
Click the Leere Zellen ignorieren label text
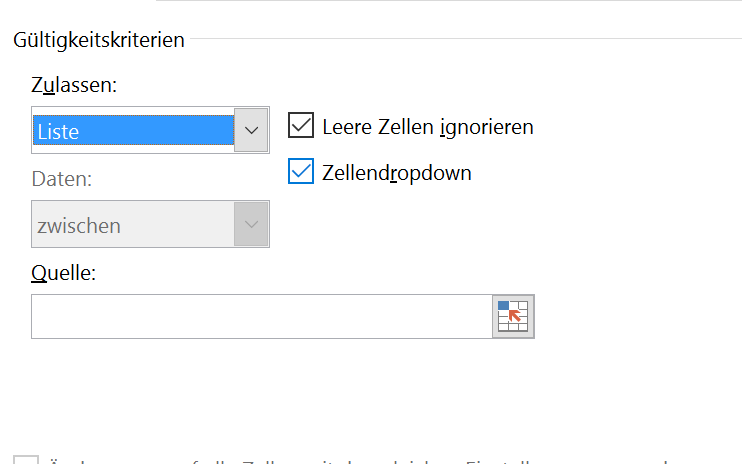pyautogui.click(x=428, y=127)
